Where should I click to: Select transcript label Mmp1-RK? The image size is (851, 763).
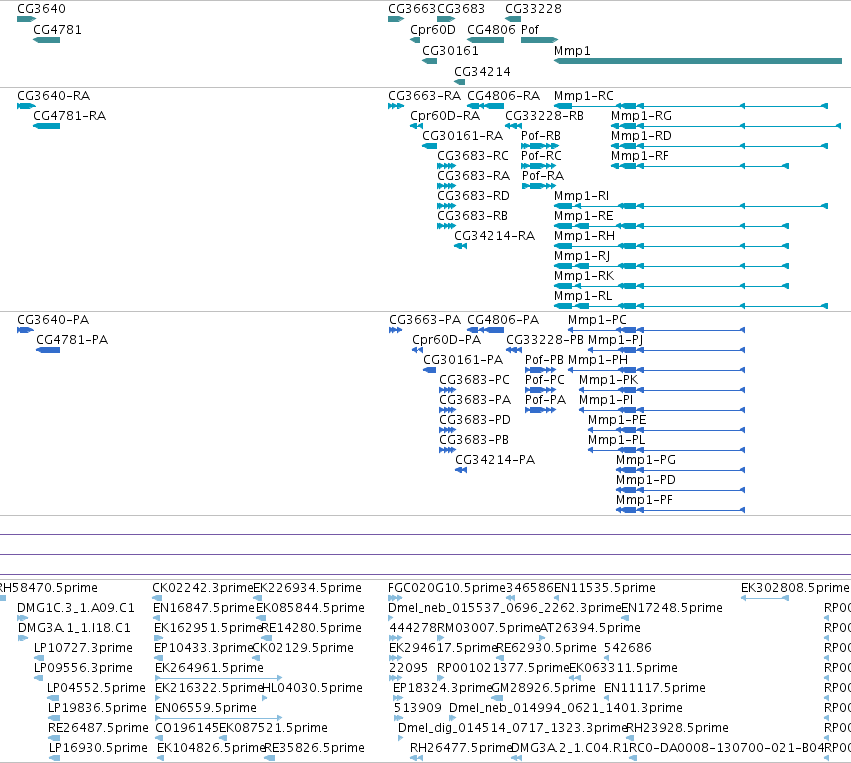[584, 276]
